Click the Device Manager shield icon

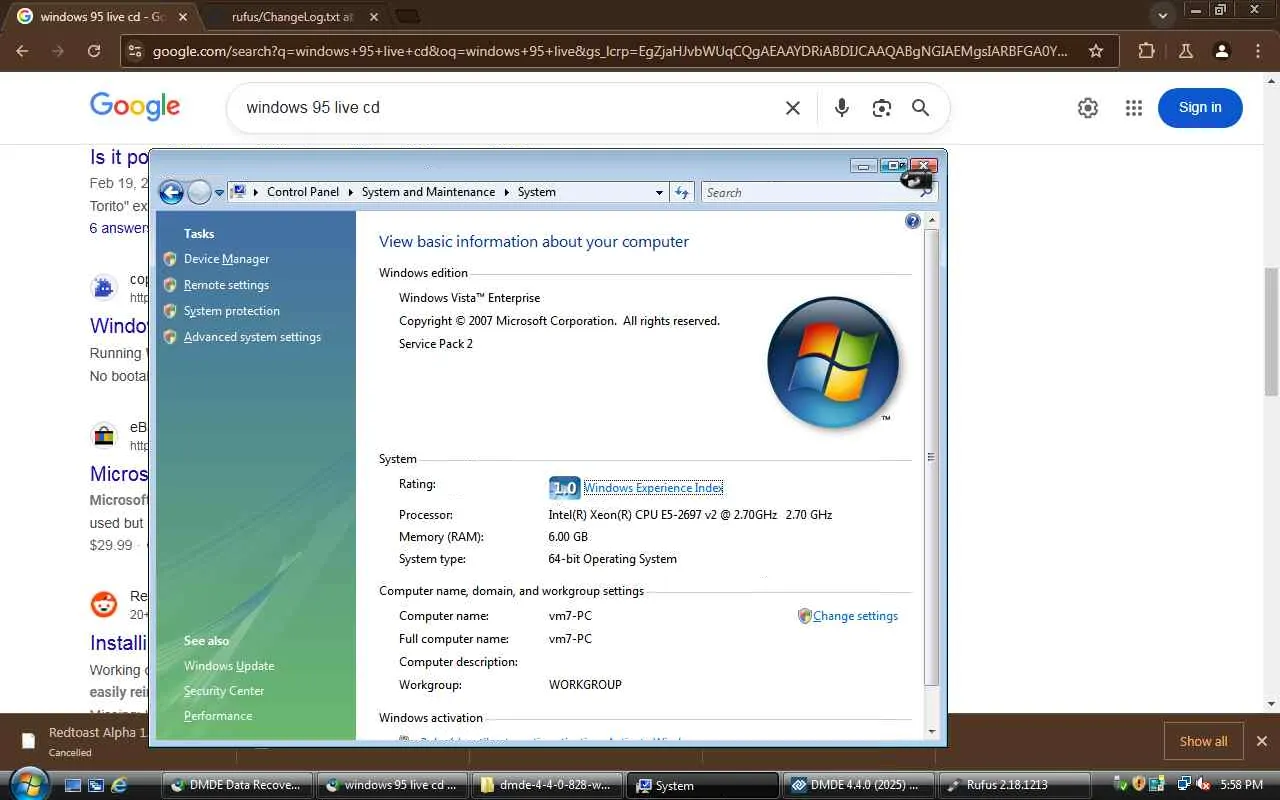pyautogui.click(x=170, y=259)
